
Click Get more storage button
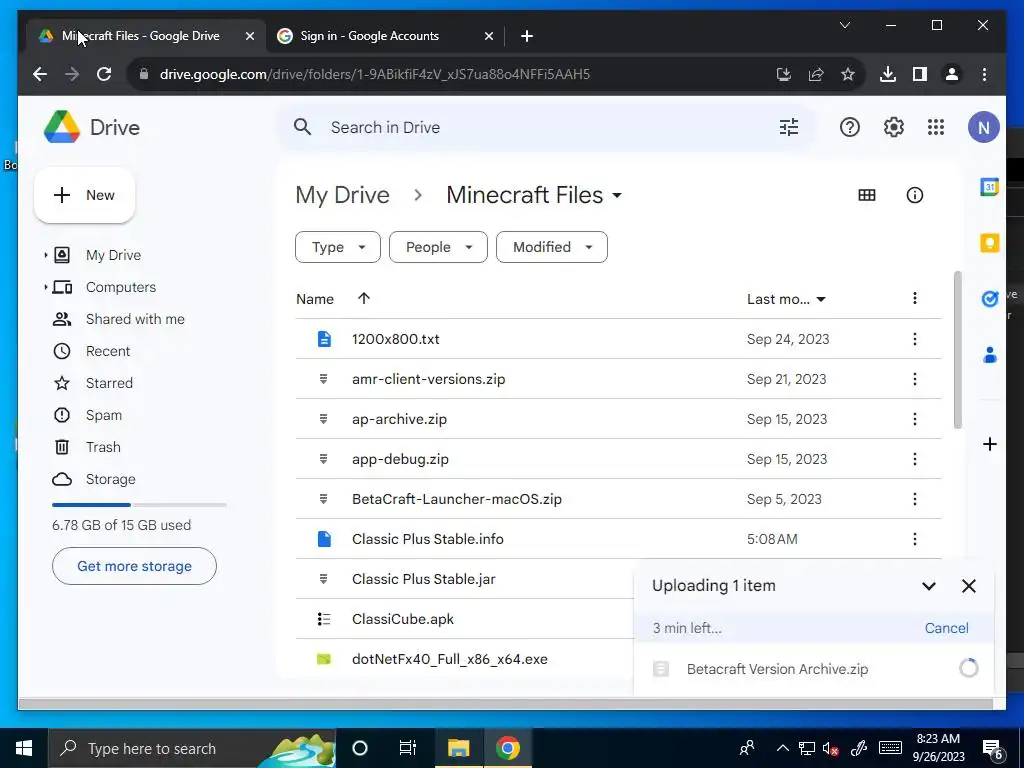point(135,566)
